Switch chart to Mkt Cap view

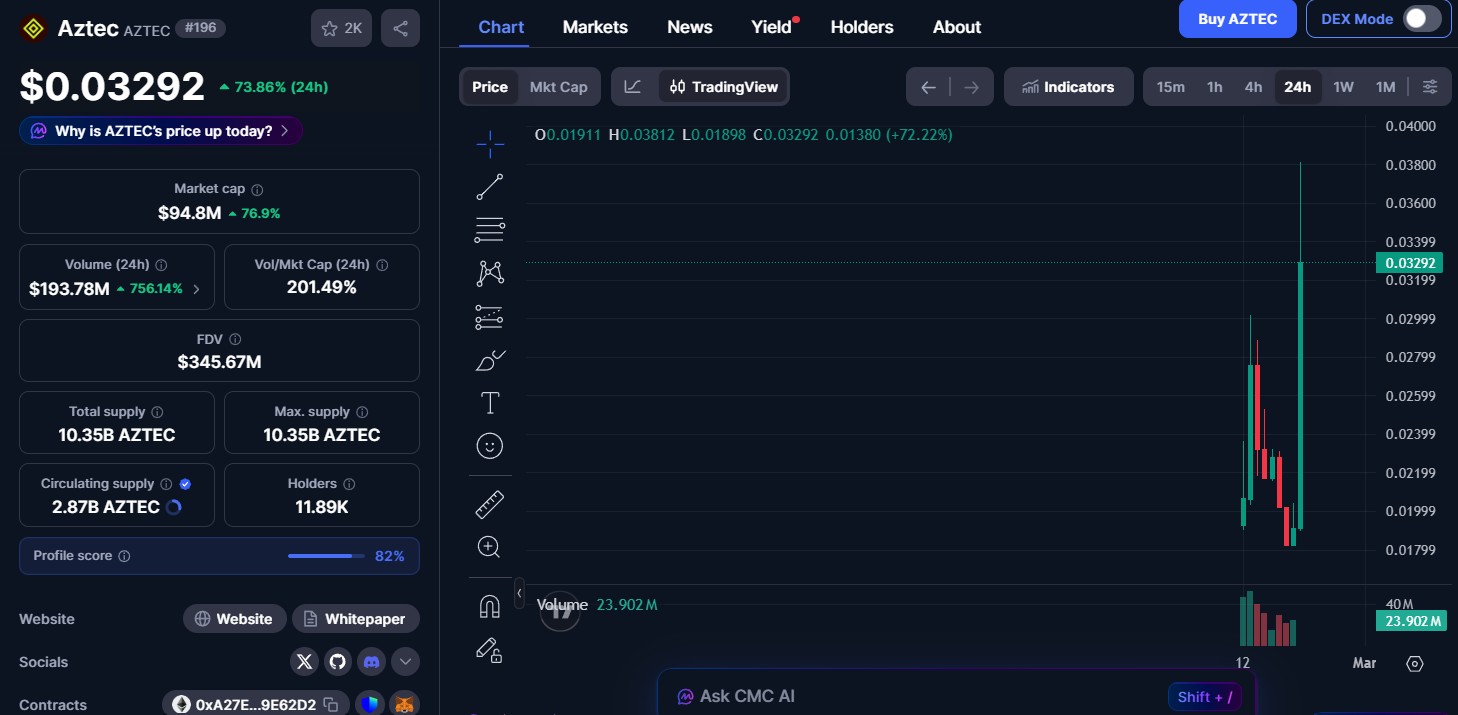[x=558, y=87]
